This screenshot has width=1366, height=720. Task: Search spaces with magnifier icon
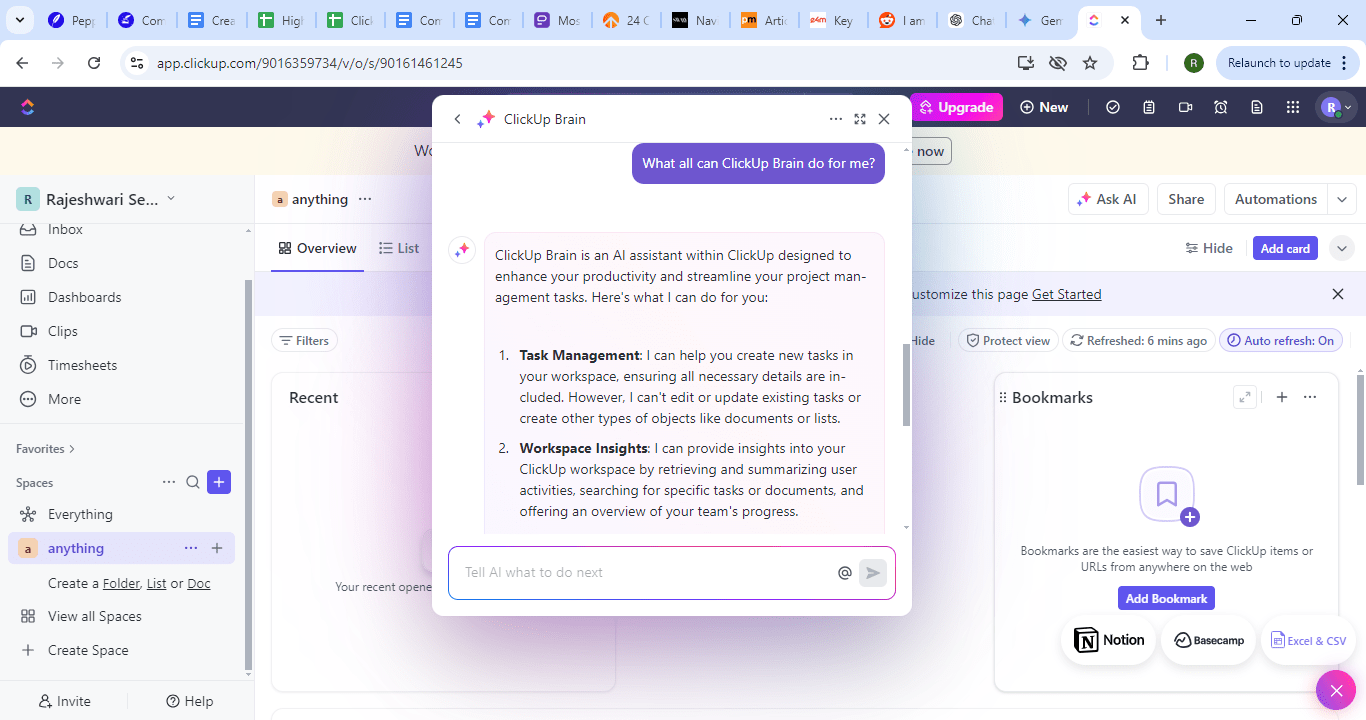[x=193, y=482]
